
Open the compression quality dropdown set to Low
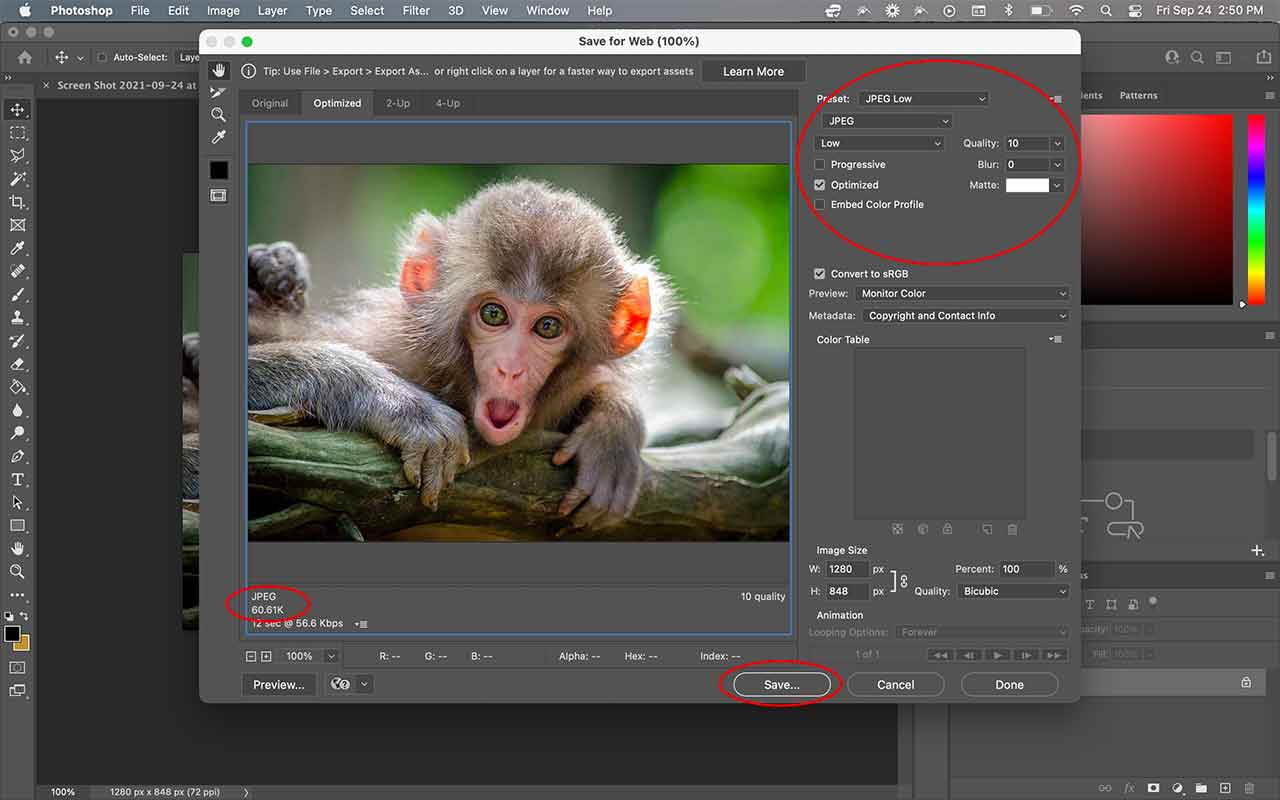(880, 143)
